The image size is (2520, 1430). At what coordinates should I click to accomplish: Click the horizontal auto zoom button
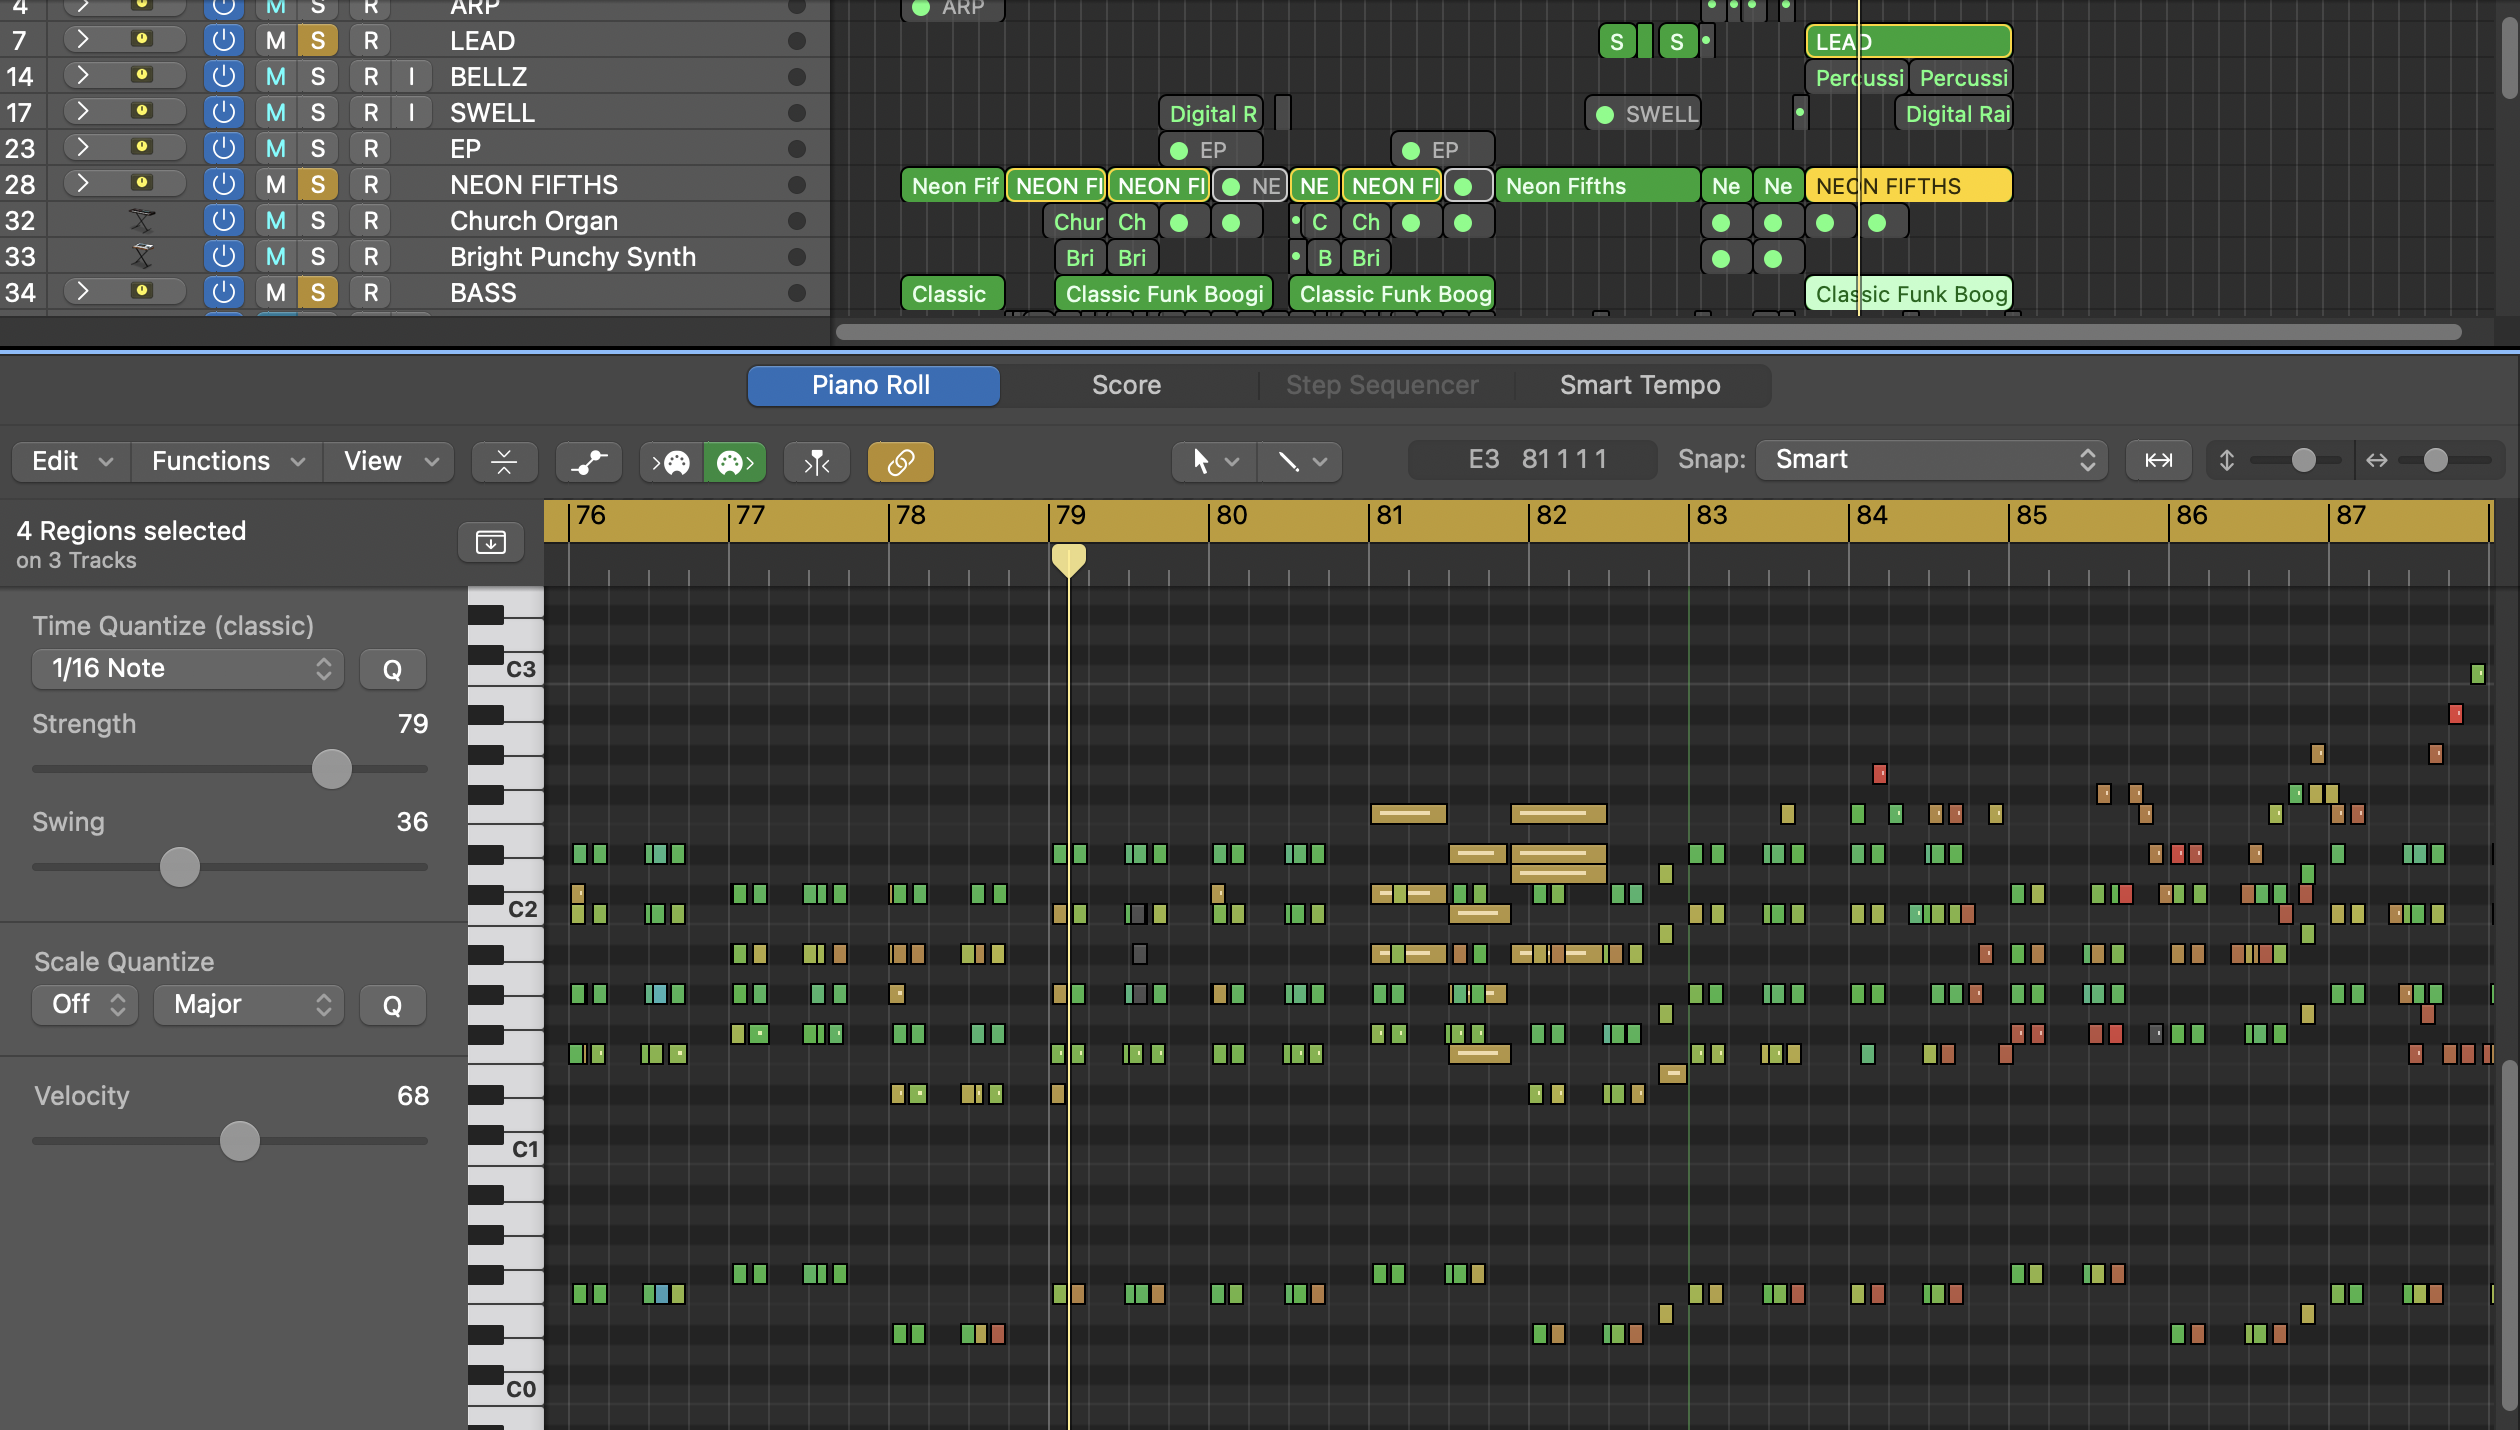2159,460
